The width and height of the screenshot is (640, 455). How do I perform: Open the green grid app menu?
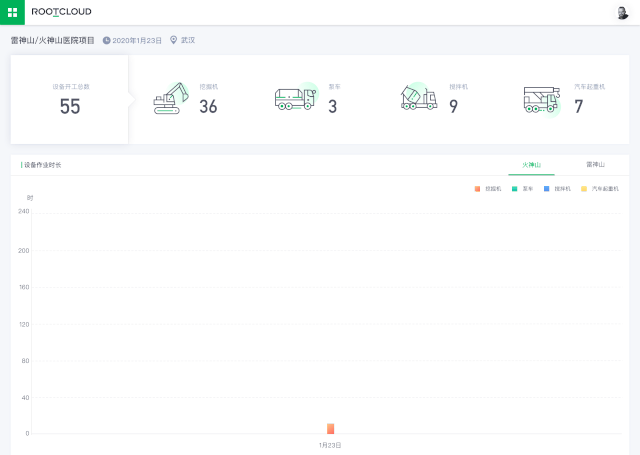11,12
